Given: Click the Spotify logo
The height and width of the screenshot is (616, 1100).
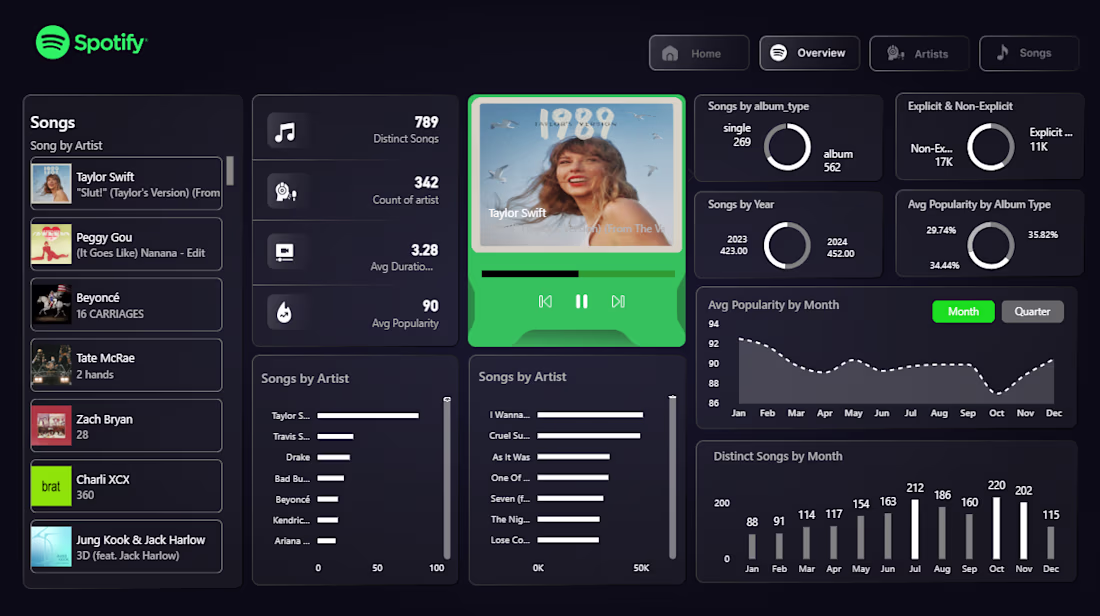Looking at the screenshot, I should coord(91,42).
